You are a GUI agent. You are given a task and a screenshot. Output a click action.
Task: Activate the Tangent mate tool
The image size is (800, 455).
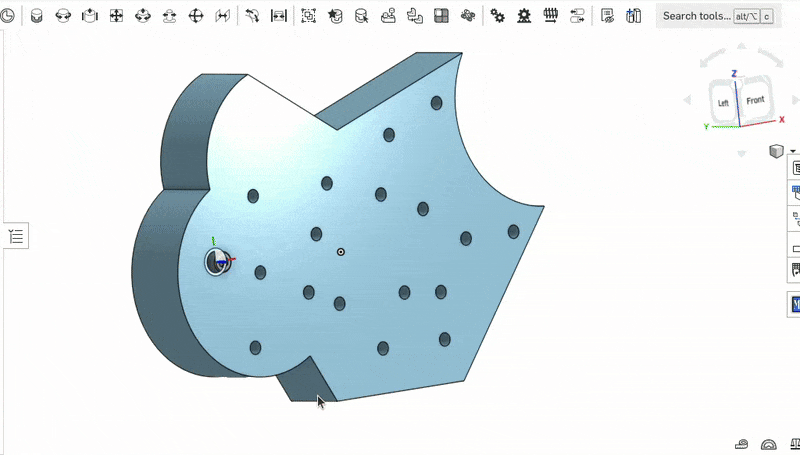pos(252,16)
